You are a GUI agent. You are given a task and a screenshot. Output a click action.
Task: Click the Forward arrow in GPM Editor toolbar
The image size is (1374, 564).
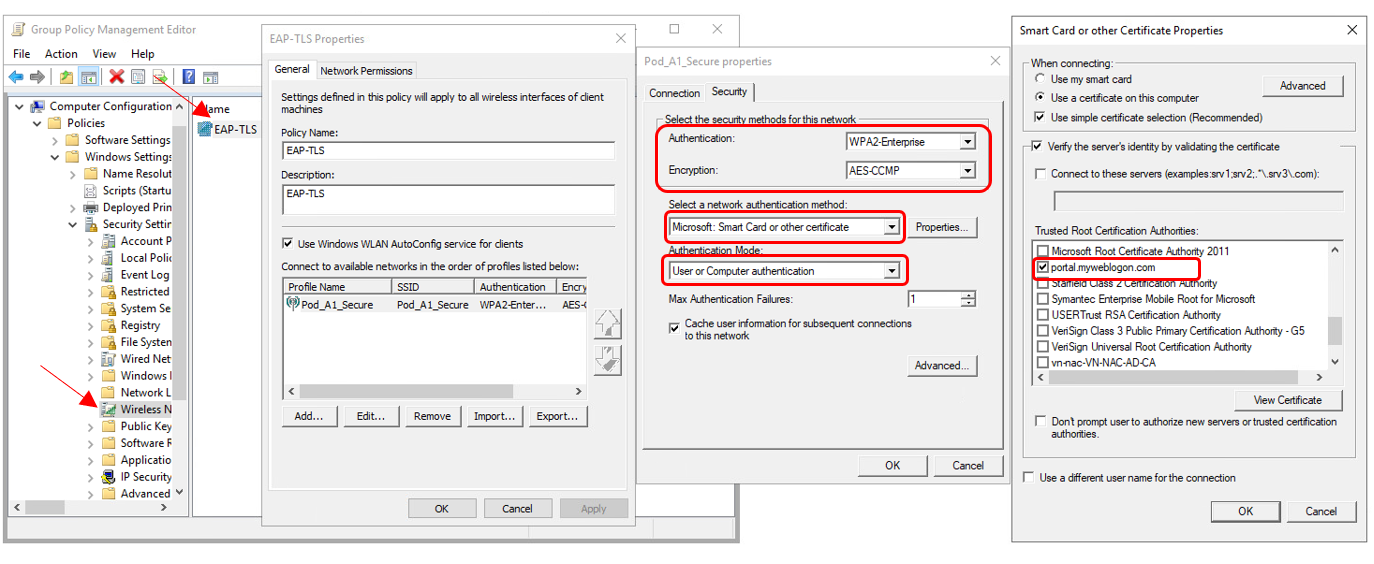(37, 77)
